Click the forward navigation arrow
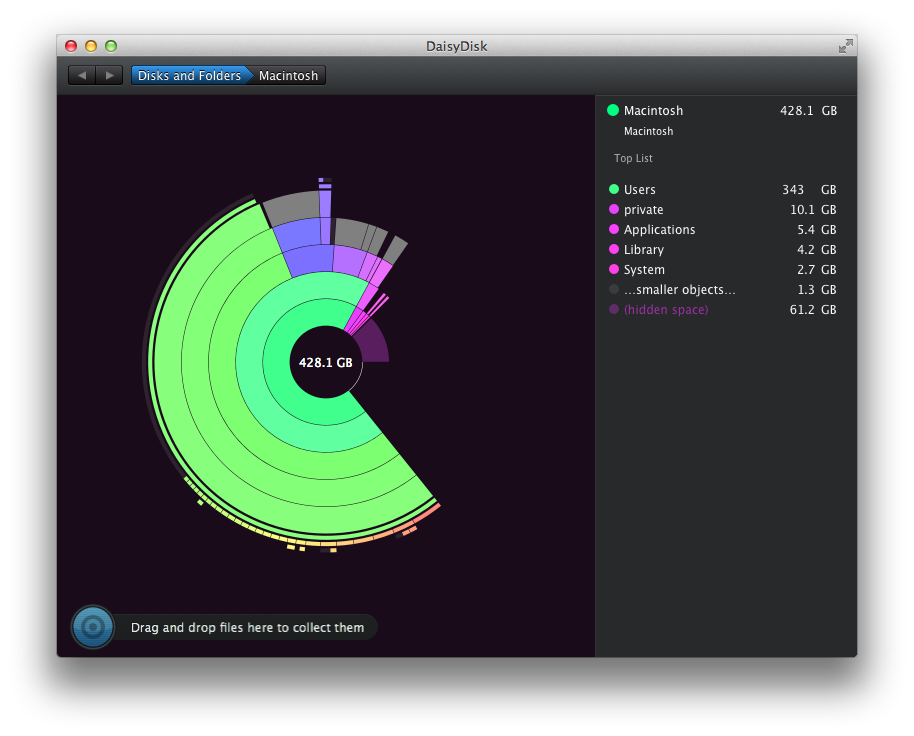Image resolution: width=914 pixels, height=736 pixels. click(109, 76)
